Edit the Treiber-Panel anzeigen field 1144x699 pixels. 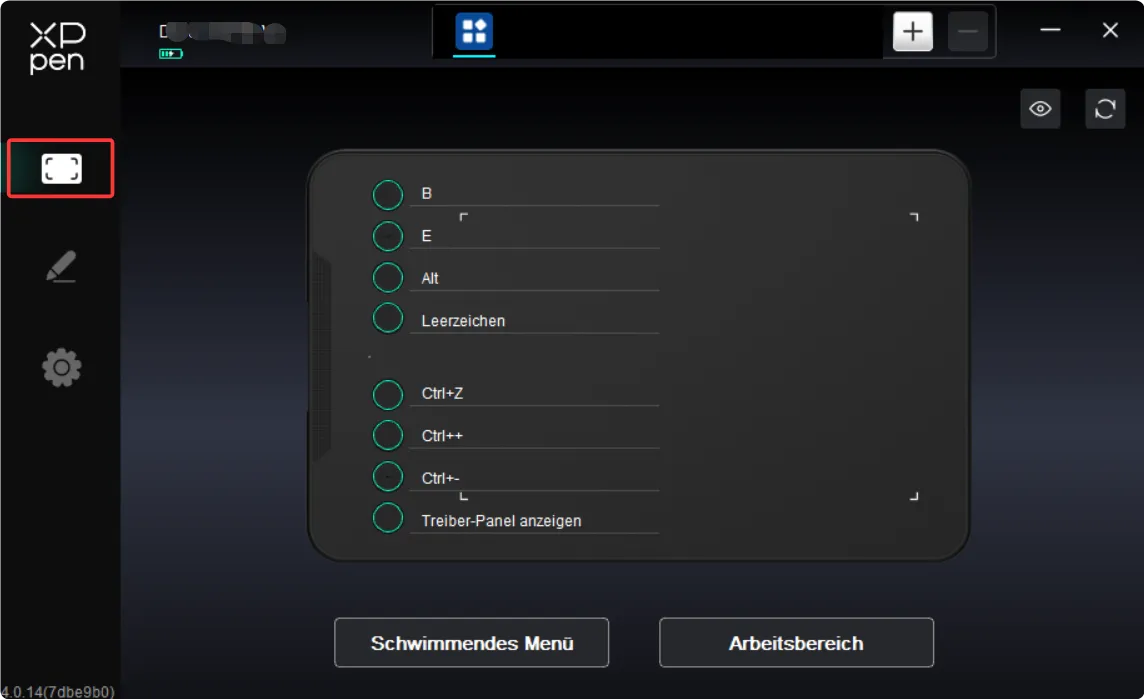[x=534, y=521]
